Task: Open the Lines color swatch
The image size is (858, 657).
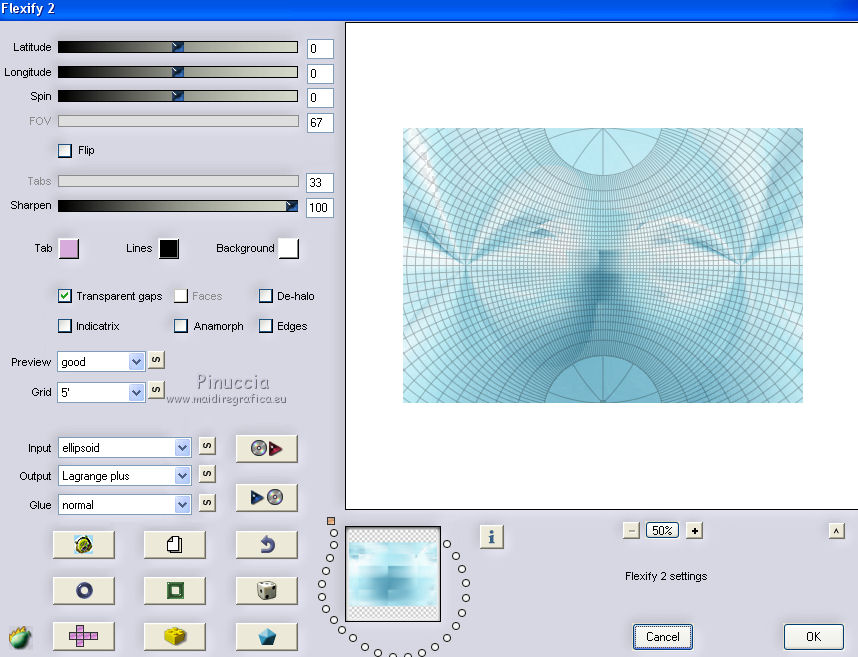Action: click(169, 248)
